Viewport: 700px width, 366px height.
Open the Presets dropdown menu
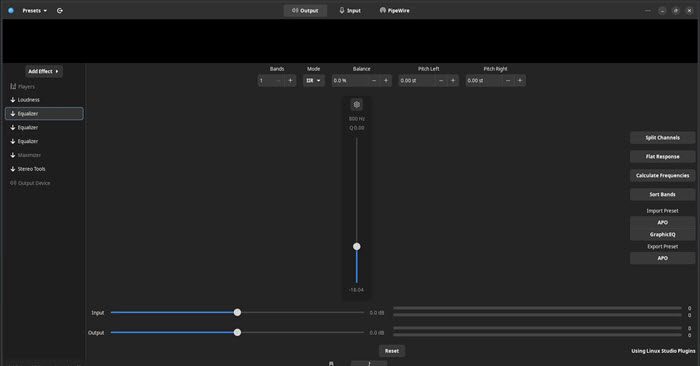point(34,10)
